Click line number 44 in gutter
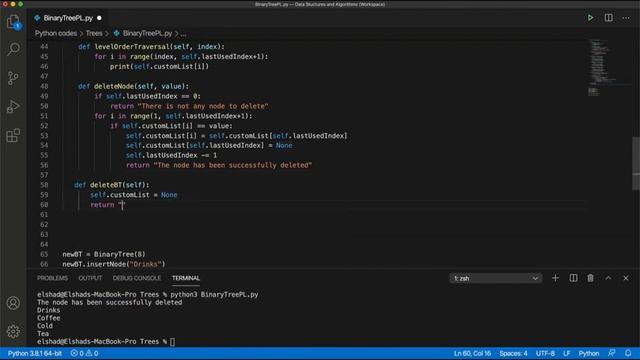The height and width of the screenshot is (360, 640). tap(44, 47)
